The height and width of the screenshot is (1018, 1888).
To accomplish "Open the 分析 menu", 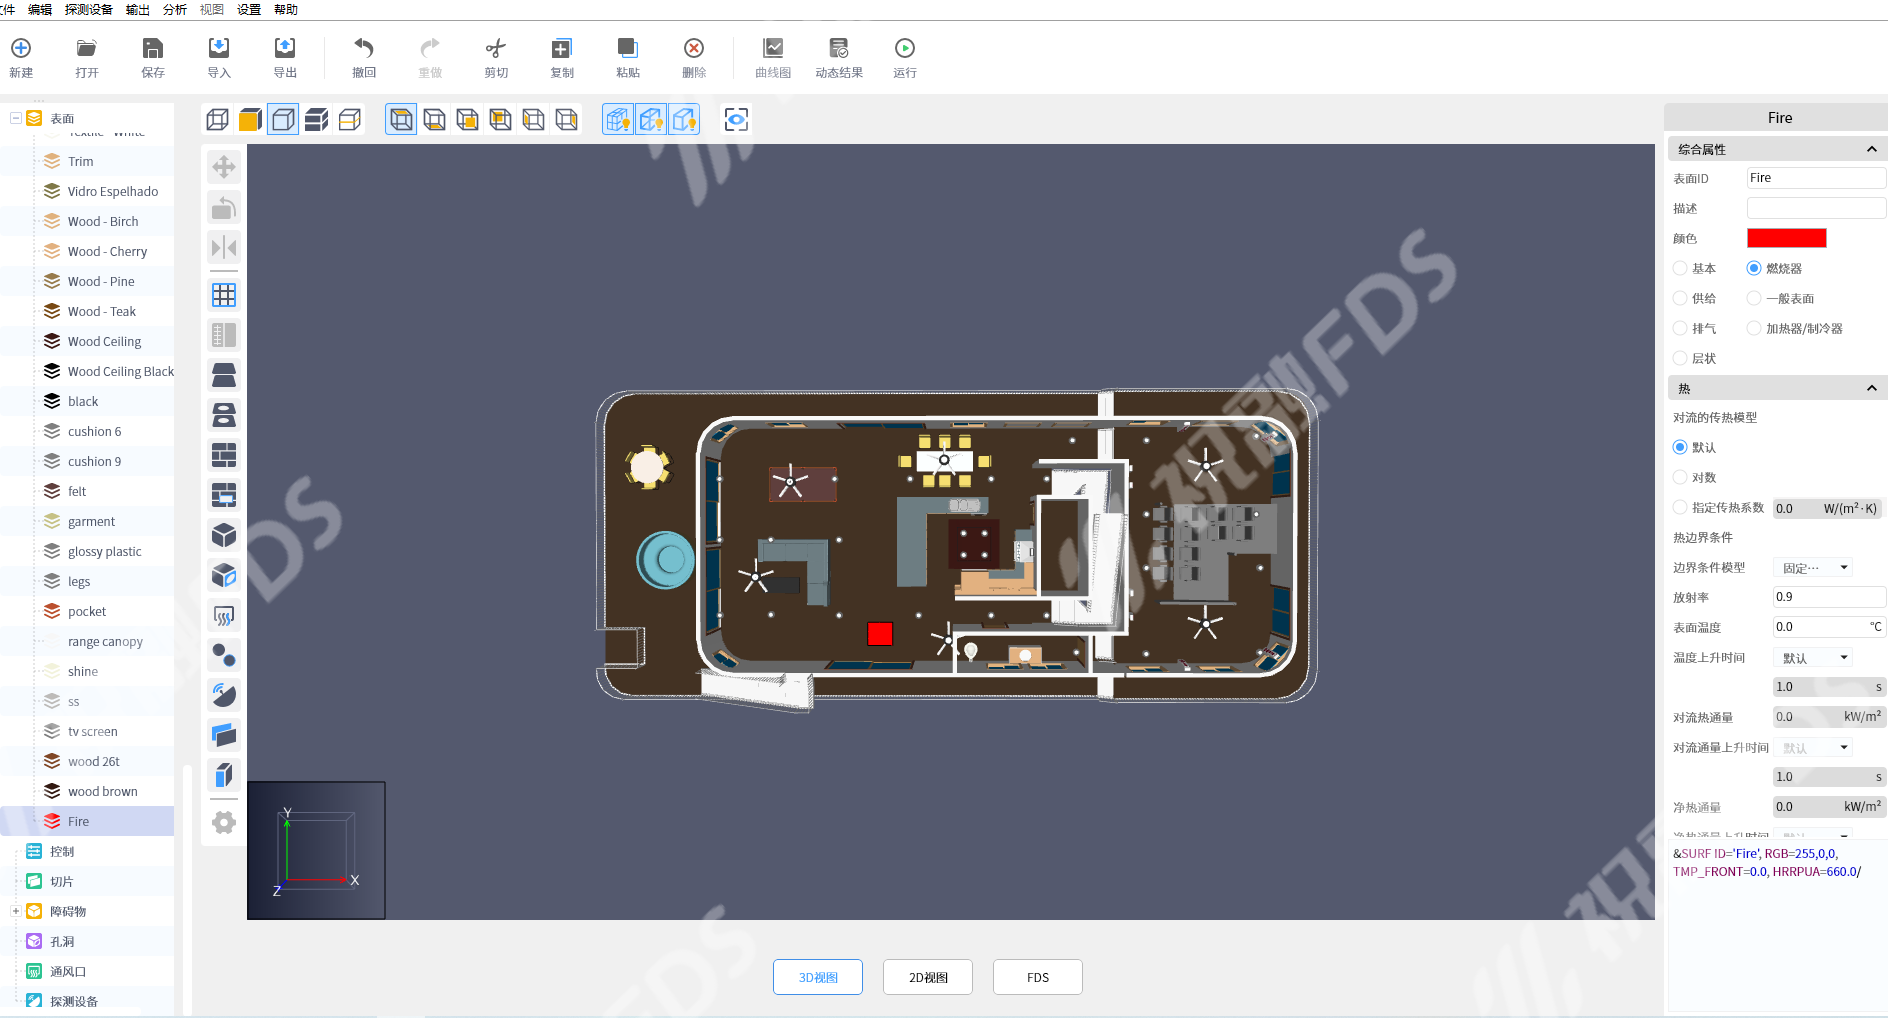I will click(x=175, y=9).
